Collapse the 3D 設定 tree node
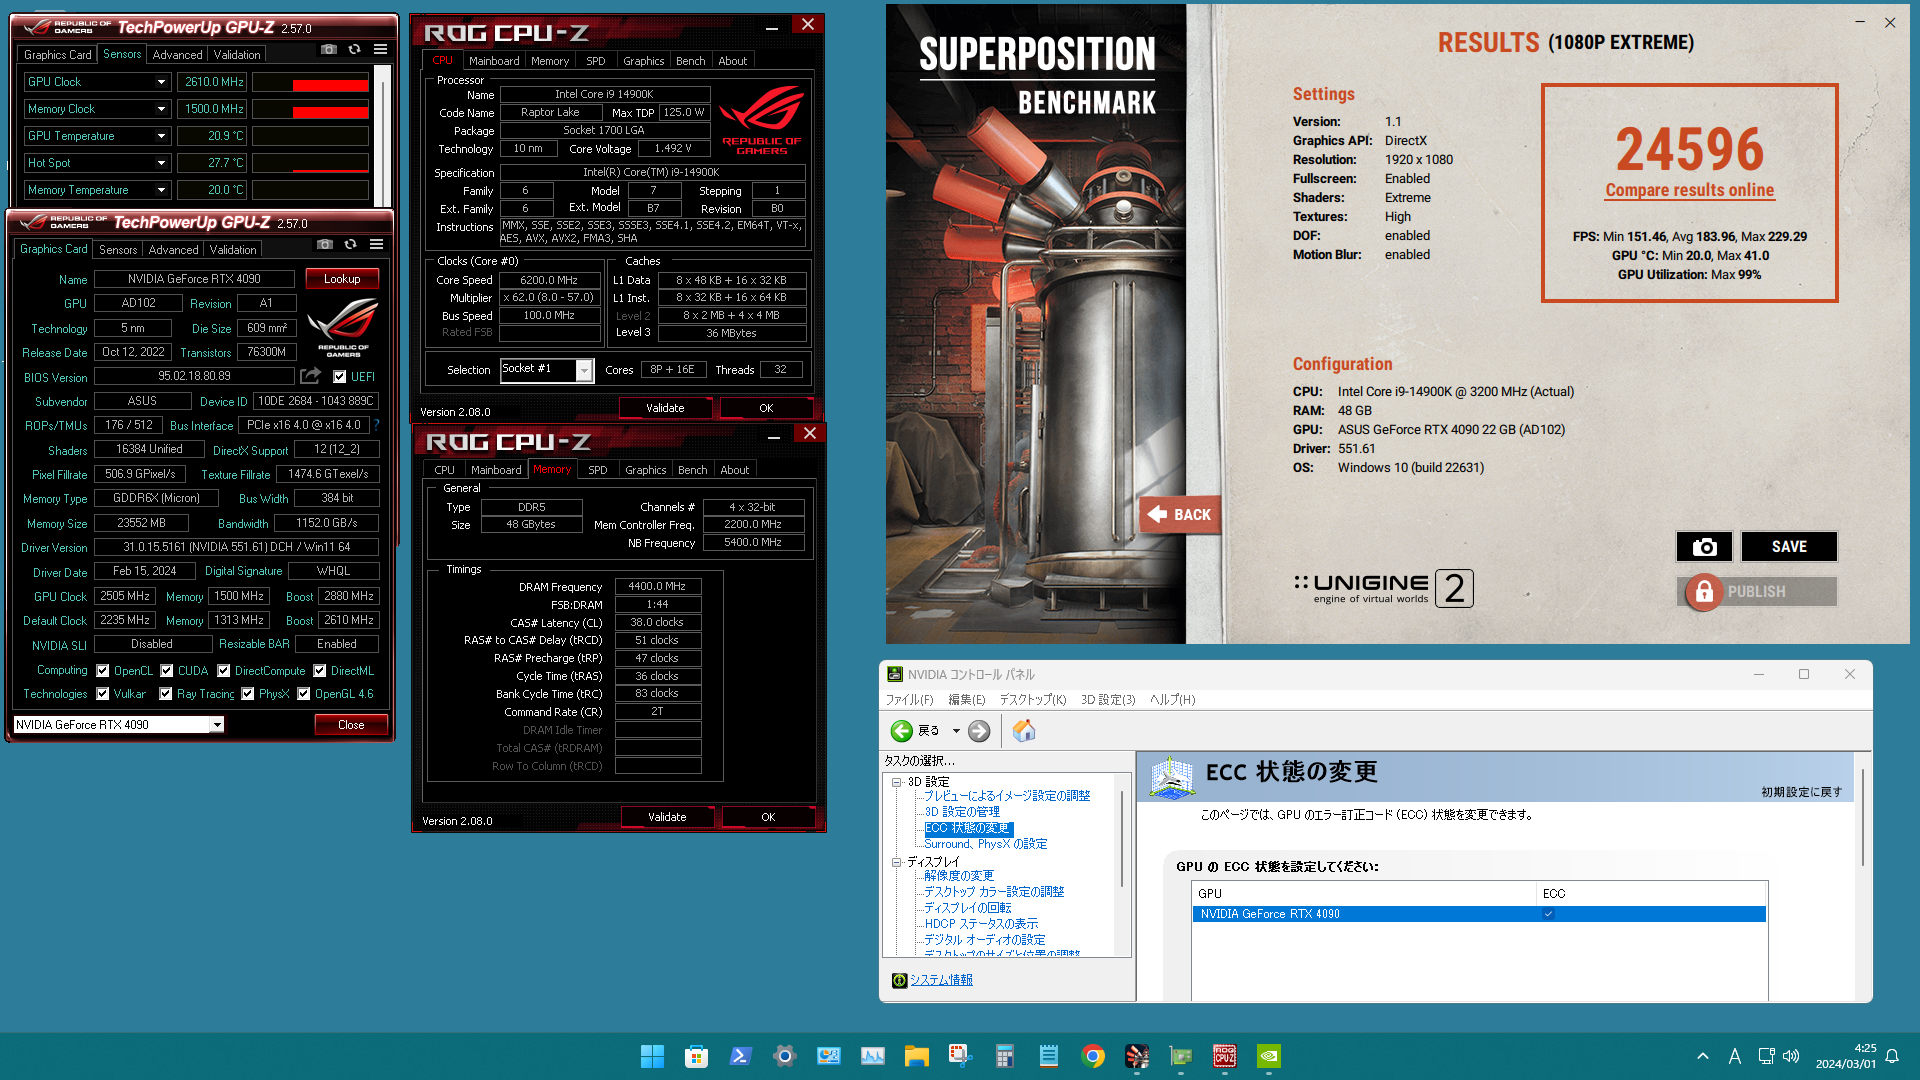Screen dimensions: 1920x1080 click(x=896, y=782)
